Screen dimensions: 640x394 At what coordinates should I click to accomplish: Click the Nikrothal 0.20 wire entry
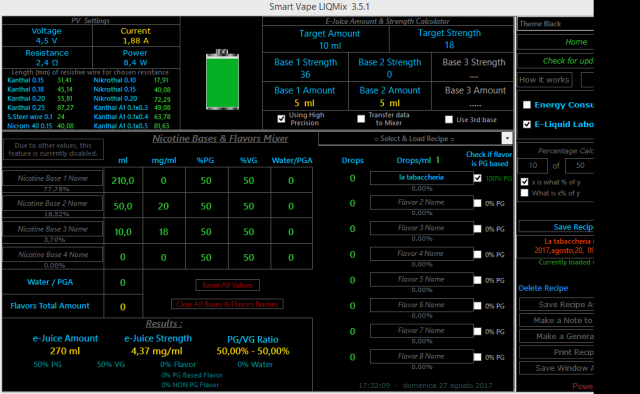115,99
